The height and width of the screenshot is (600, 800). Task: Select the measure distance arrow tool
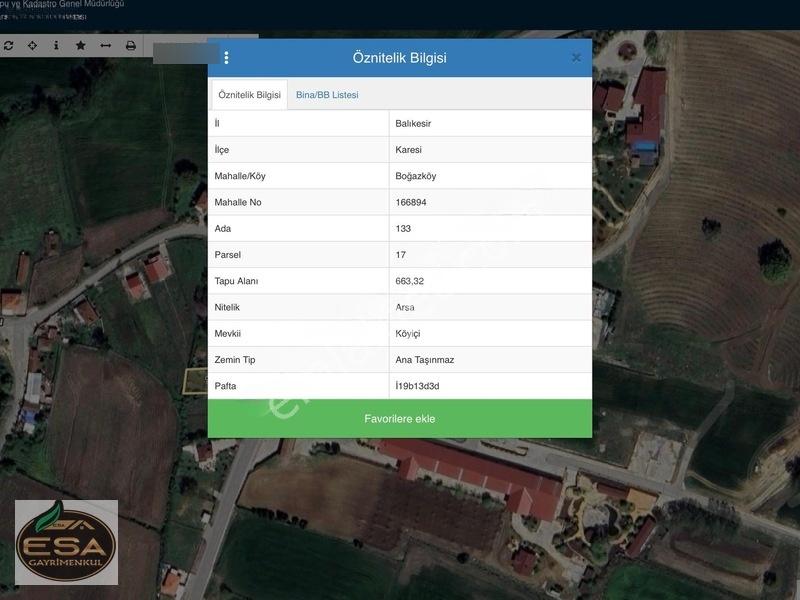click(x=106, y=46)
